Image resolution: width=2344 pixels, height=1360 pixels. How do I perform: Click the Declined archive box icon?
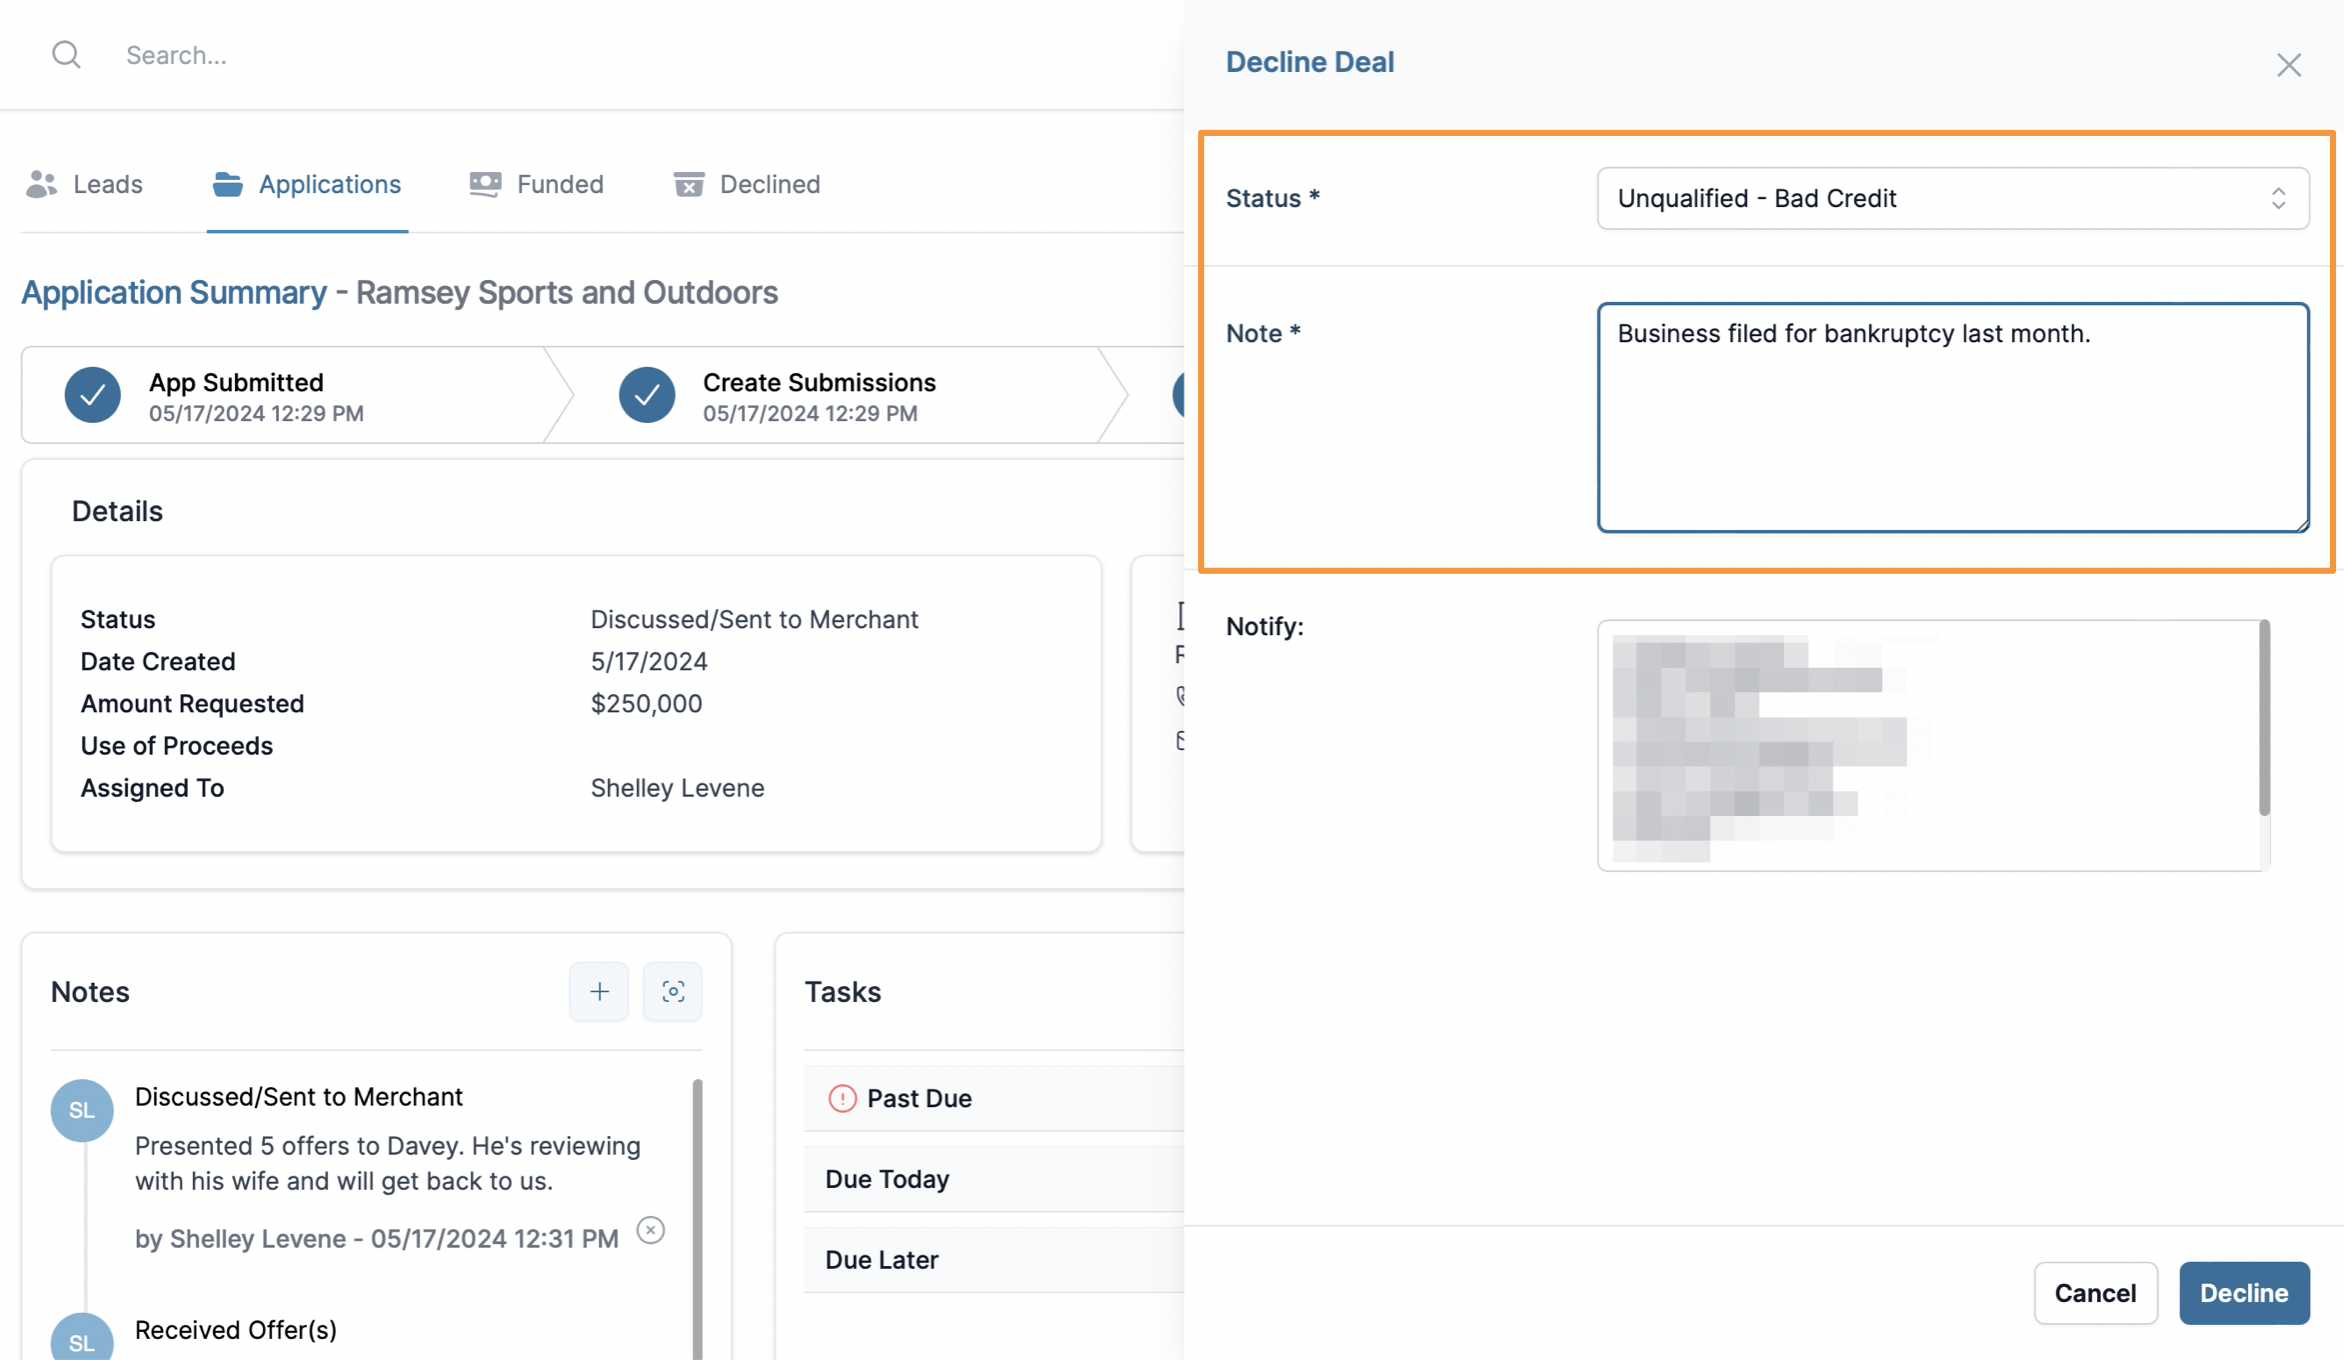(x=689, y=184)
